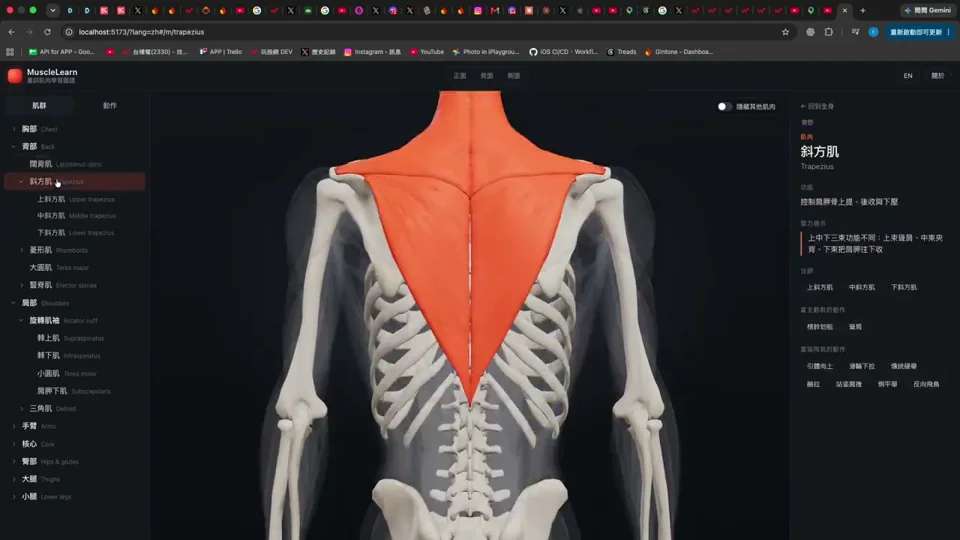Collapse the 背部 Back group
This screenshot has height=540, width=960.
14,147
